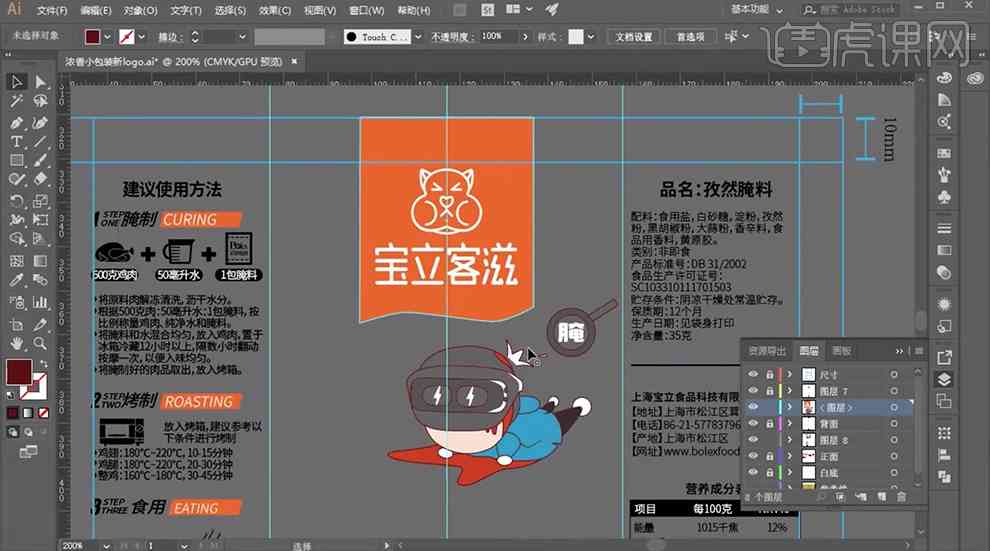The height and width of the screenshot is (551, 990).
Task: Toggle visibility of 图层 8 layer
Action: [x=753, y=440]
